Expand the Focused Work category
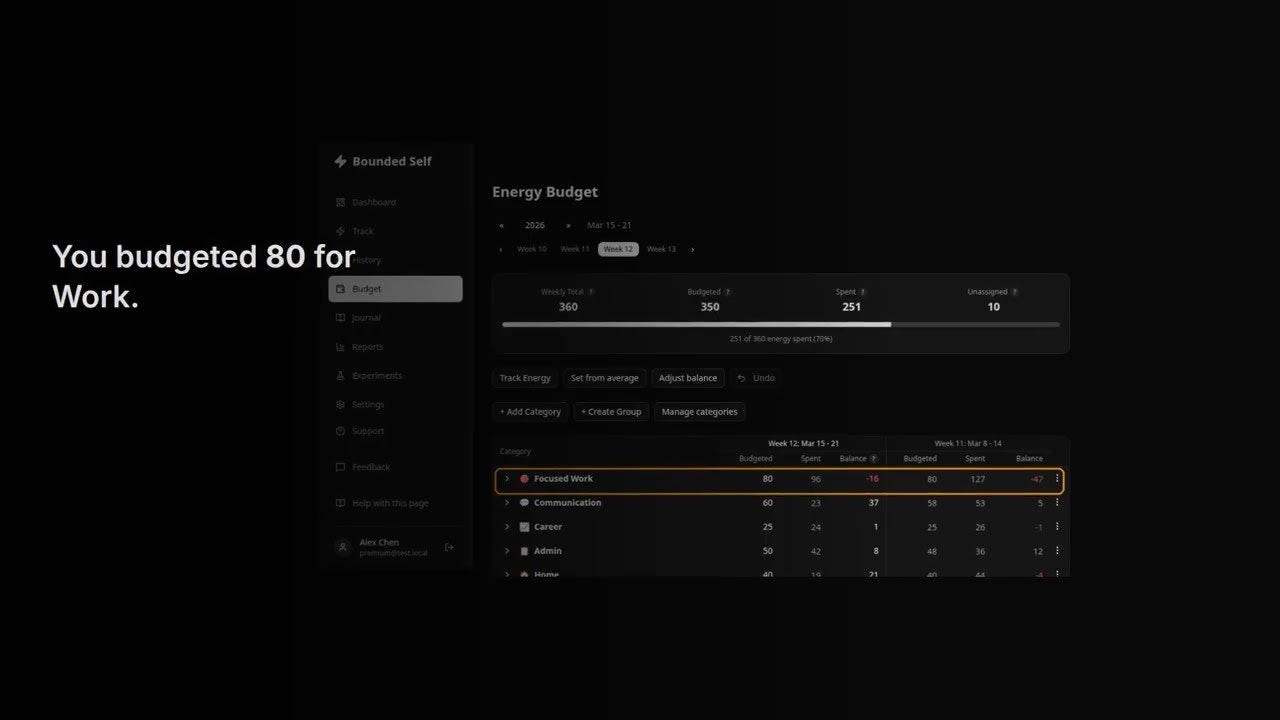 point(507,479)
